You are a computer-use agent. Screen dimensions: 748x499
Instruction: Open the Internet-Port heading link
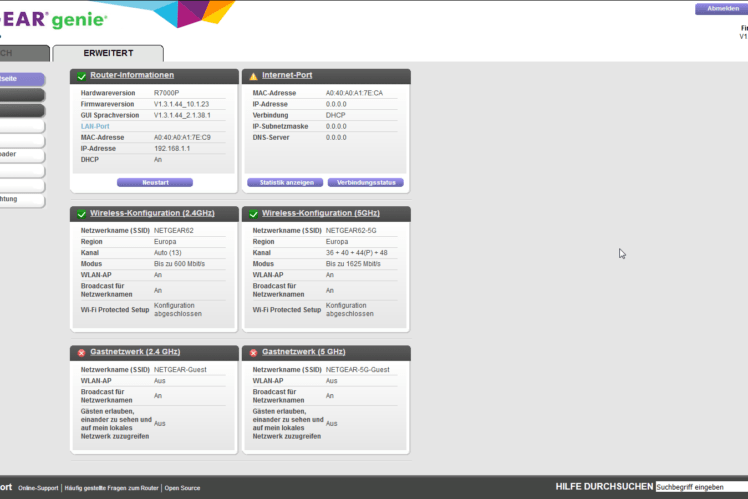(287, 75)
